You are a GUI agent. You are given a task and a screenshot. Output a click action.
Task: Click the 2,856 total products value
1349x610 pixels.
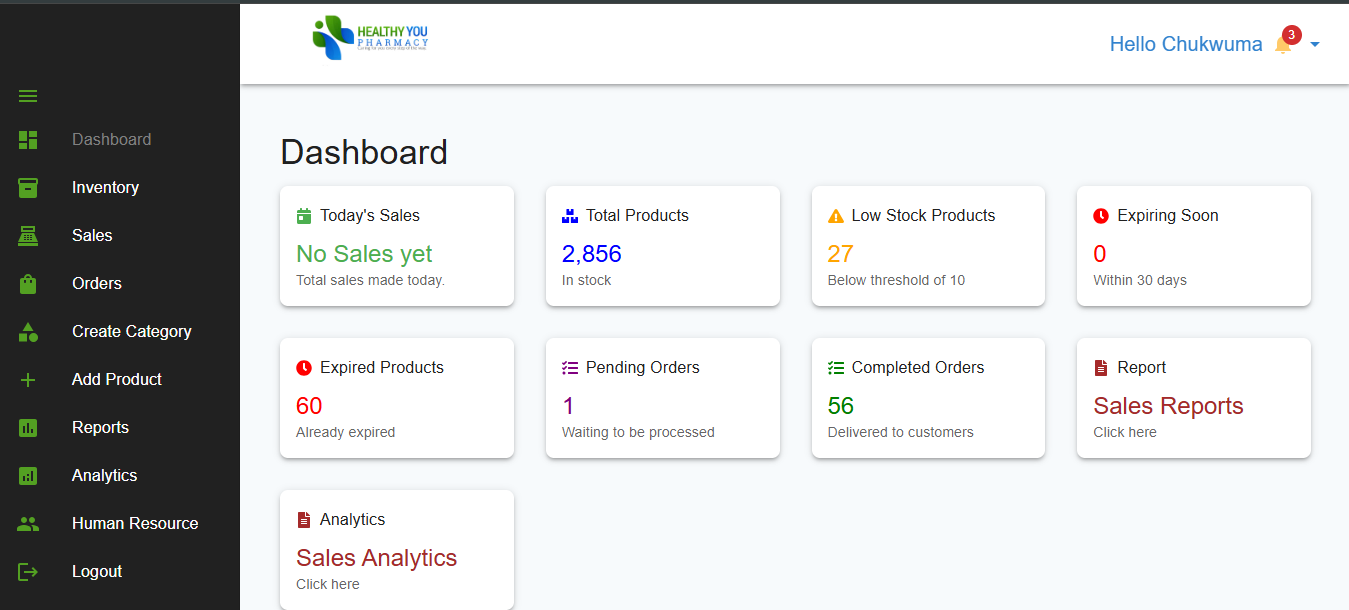(592, 254)
